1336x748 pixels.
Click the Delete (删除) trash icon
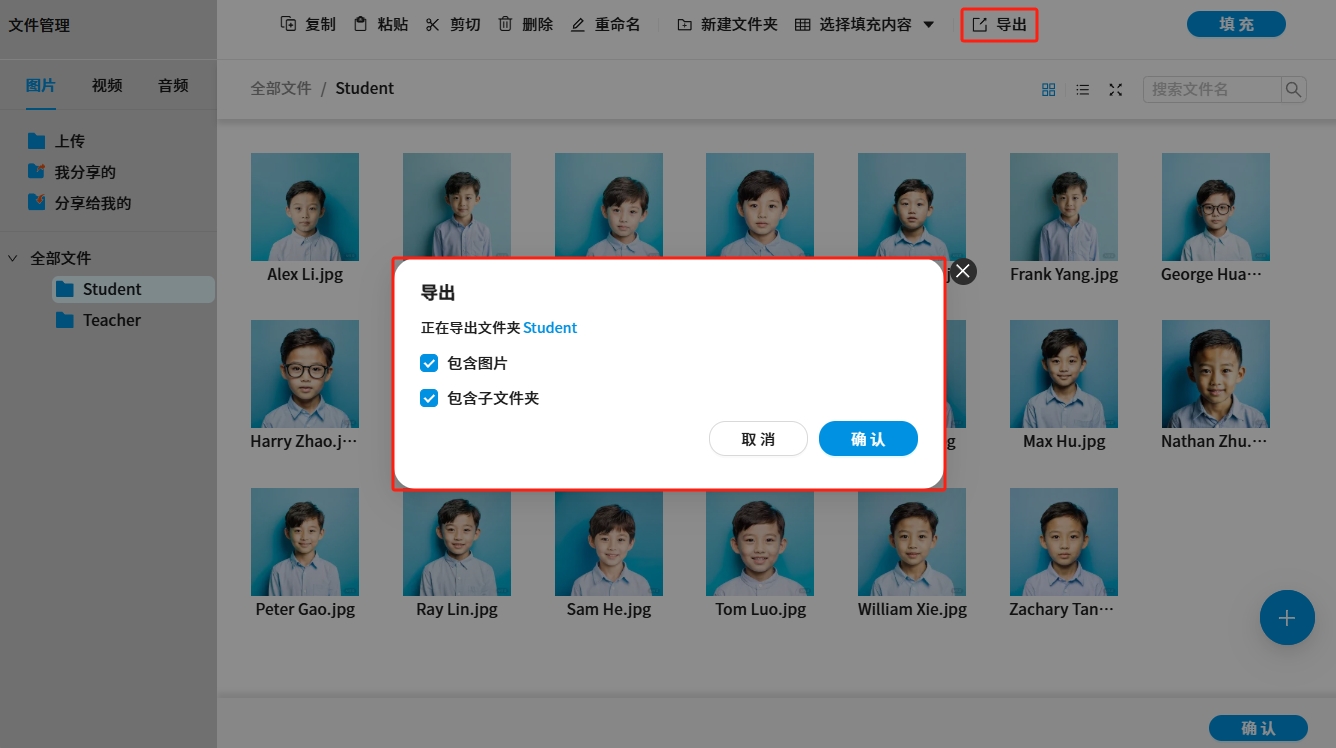(x=505, y=24)
